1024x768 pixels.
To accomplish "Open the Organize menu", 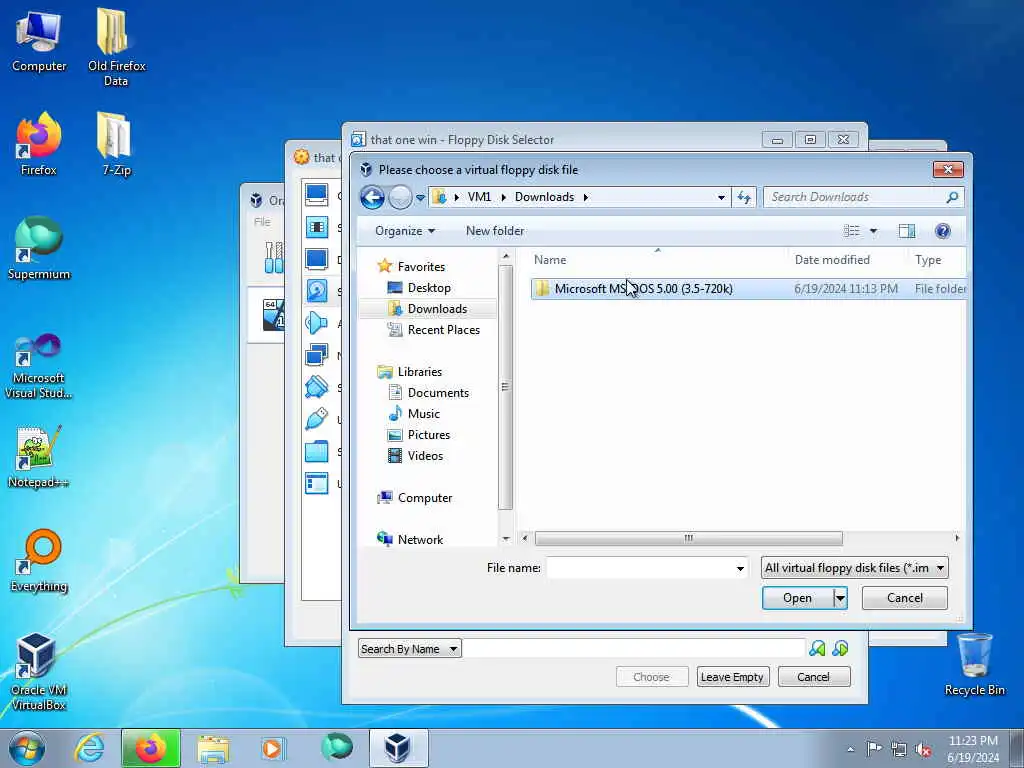I will [x=405, y=231].
